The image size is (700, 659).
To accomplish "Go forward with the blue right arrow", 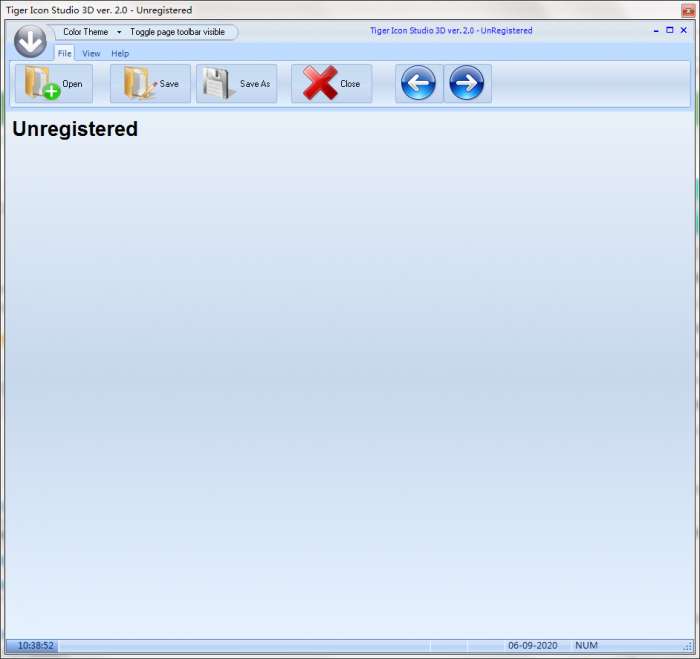I will pyautogui.click(x=467, y=83).
